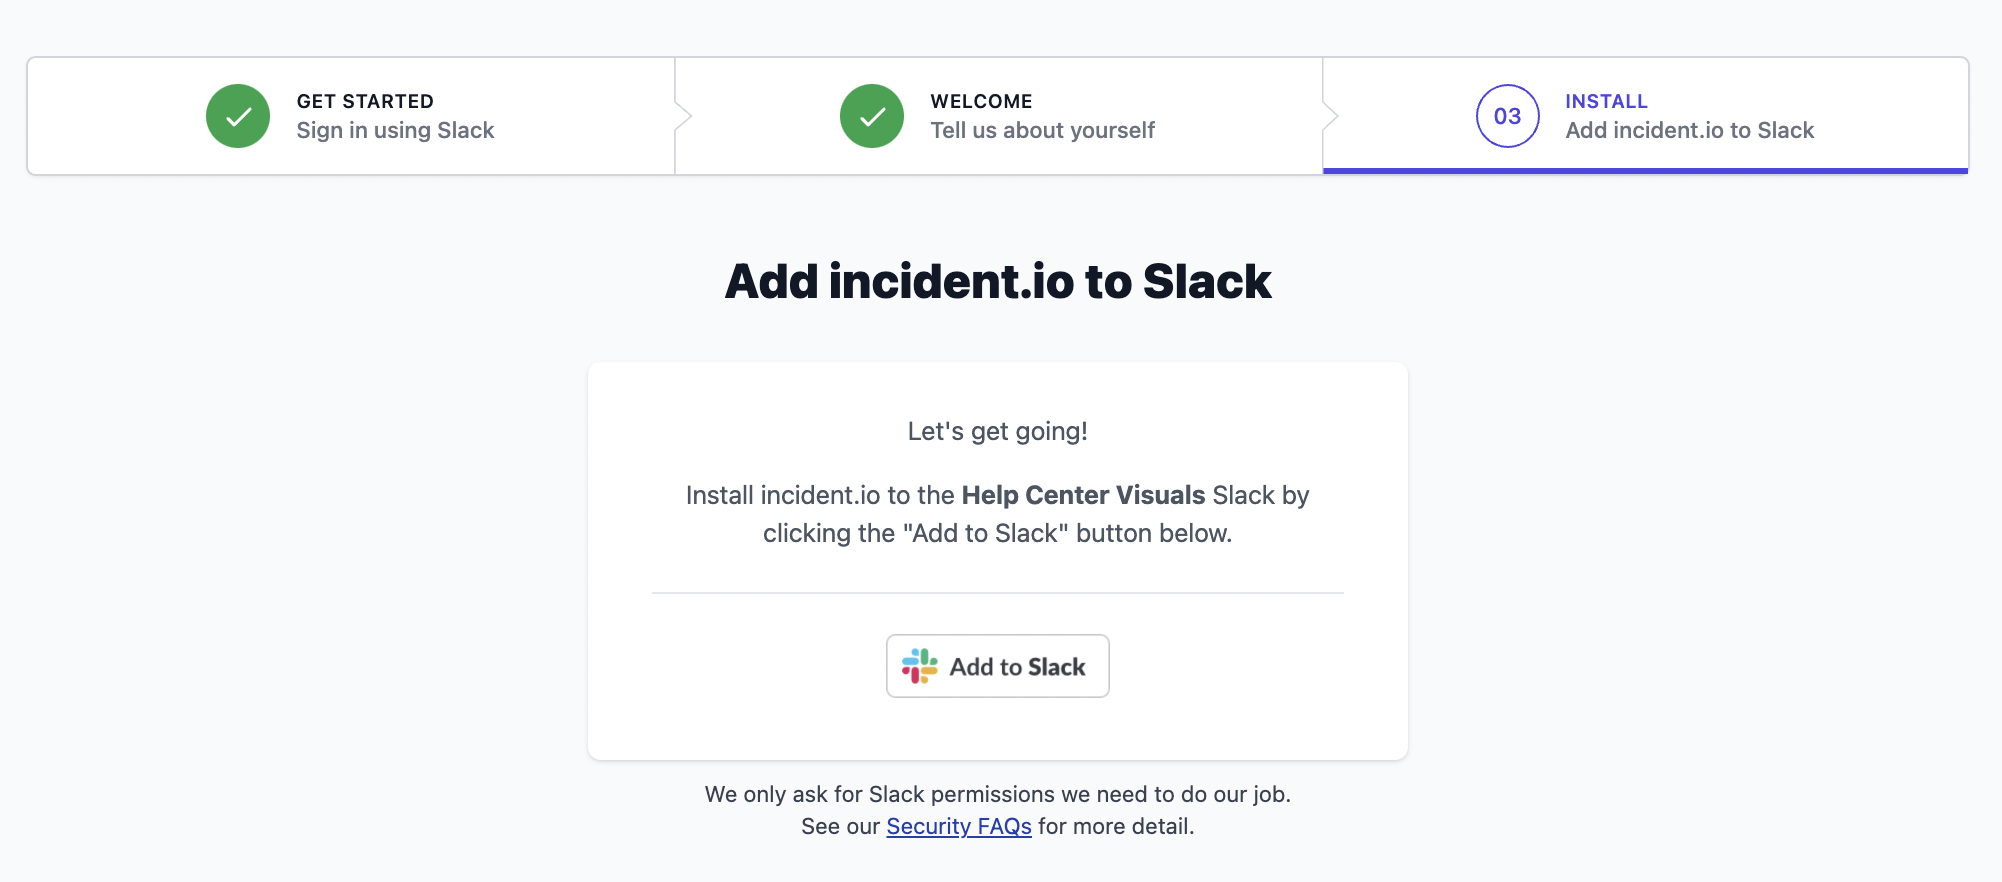Open the Security FAQs link
The height and width of the screenshot is (882, 2002).
[958, 826]
